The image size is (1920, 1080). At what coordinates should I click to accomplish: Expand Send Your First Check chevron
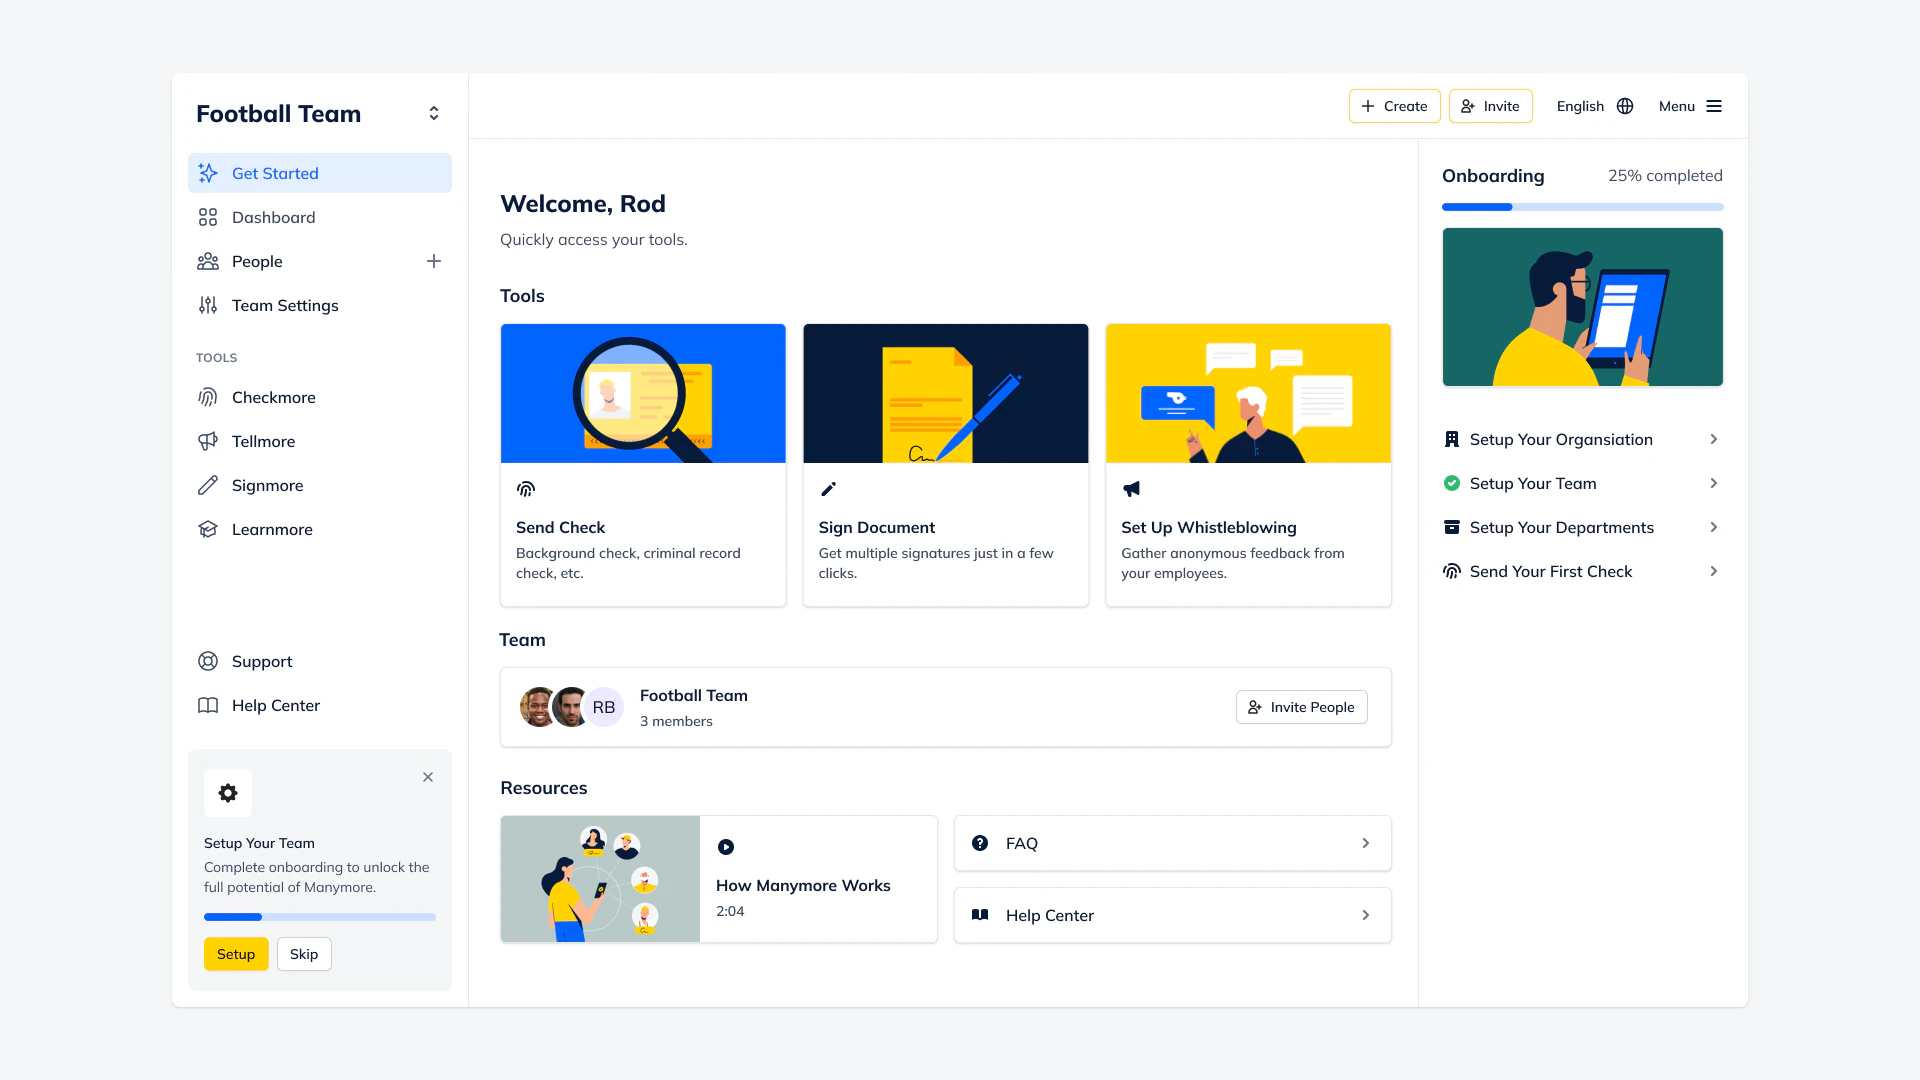tap(1714, 571)
